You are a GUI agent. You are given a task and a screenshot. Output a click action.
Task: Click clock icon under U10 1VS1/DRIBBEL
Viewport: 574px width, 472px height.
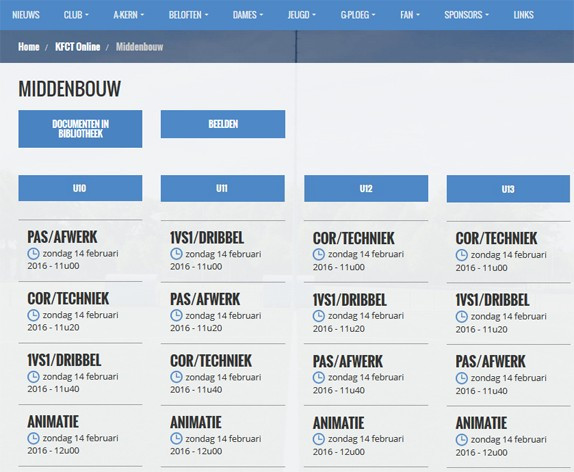(x=33, y=376)
